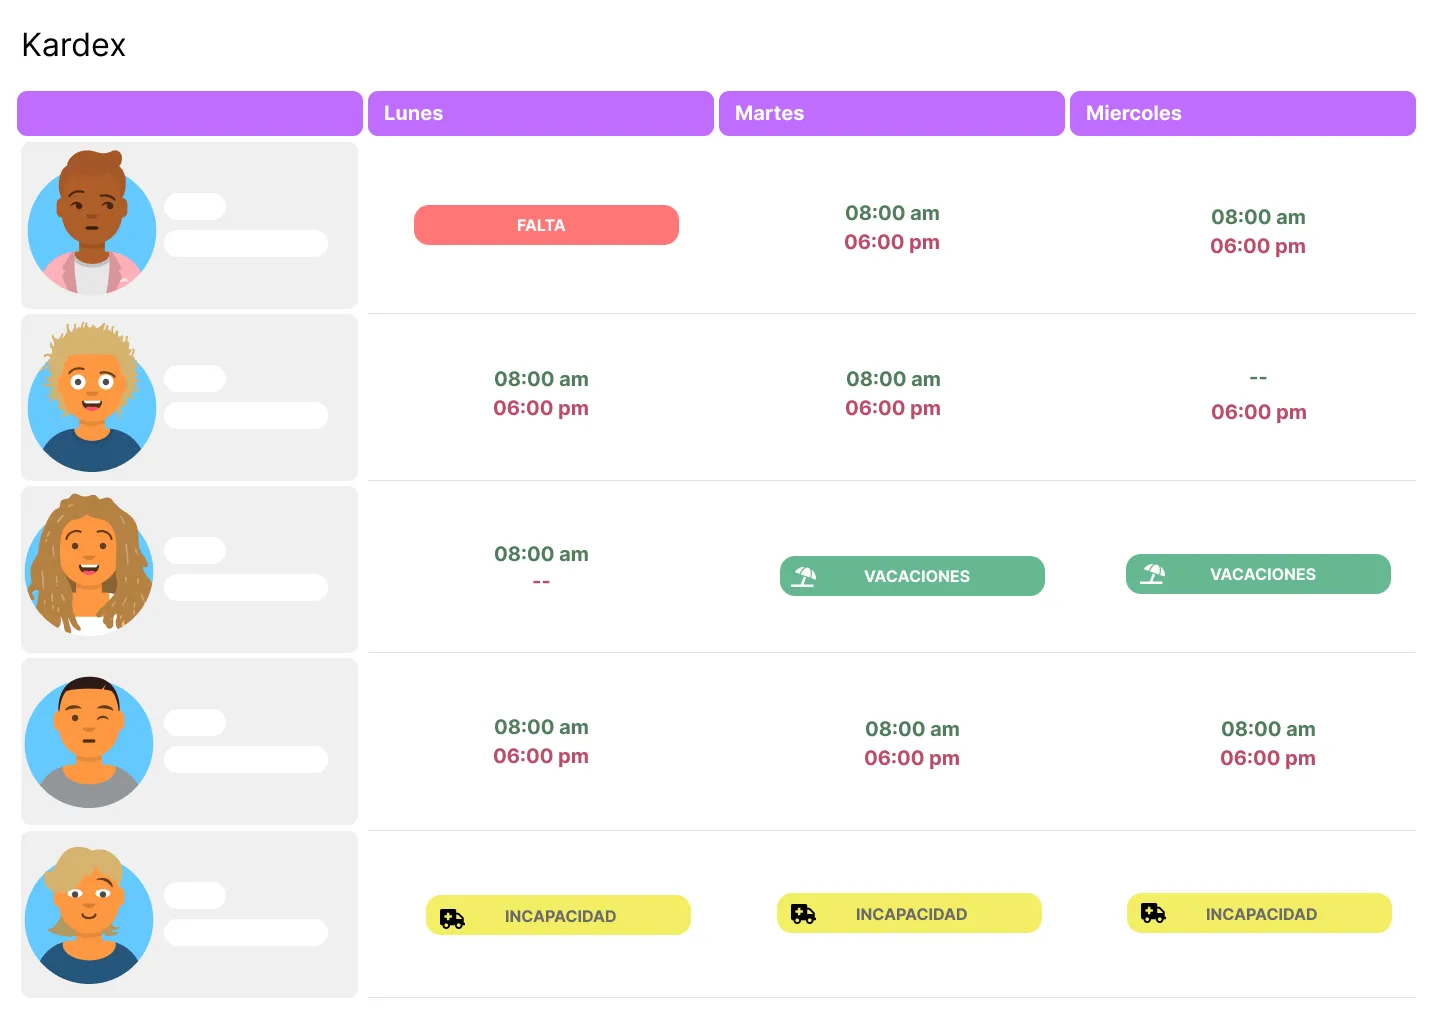Select the winking man avatar in gray shirt
The image size is (1440, 1024).
click(x=89, y=742)
